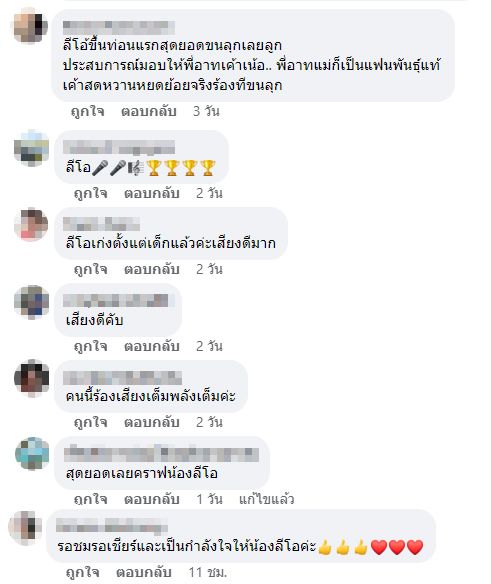The width and height of the screenshot is (491, 584).
Task: Like the comment with trophy emojis
Action: click(x=91, y=193)
